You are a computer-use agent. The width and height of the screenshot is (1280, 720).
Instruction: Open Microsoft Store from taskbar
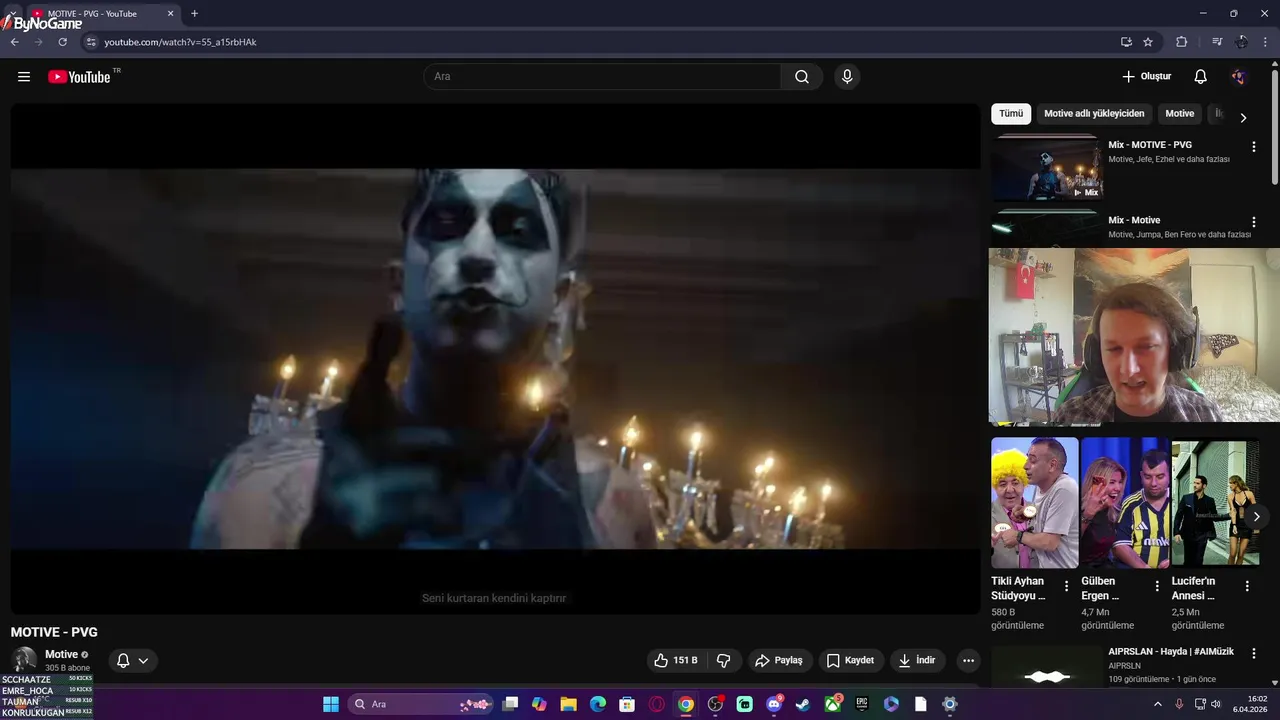pos(627,704)
